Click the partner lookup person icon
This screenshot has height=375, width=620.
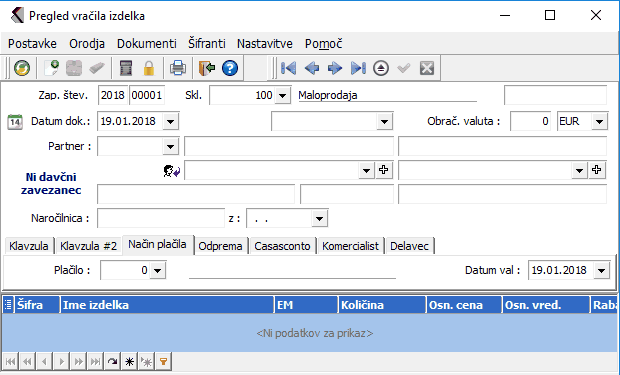[x=172, y=171]
